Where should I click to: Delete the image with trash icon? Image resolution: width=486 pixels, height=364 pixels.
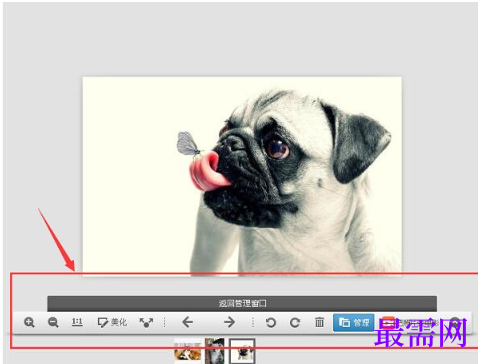[x=319, y=322]
